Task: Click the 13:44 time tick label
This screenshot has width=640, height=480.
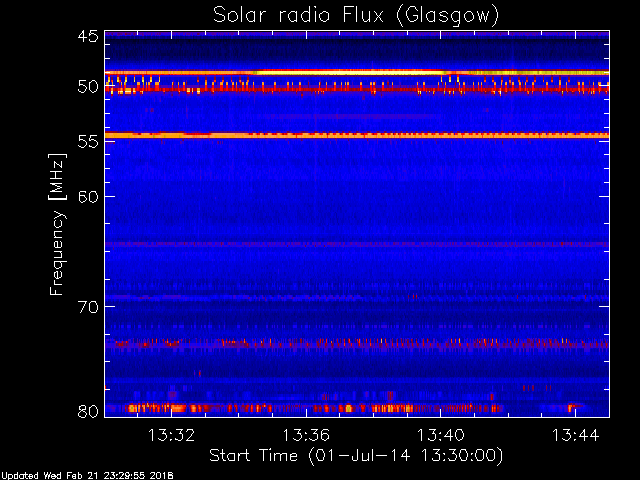Action: [x=576, y=436]
